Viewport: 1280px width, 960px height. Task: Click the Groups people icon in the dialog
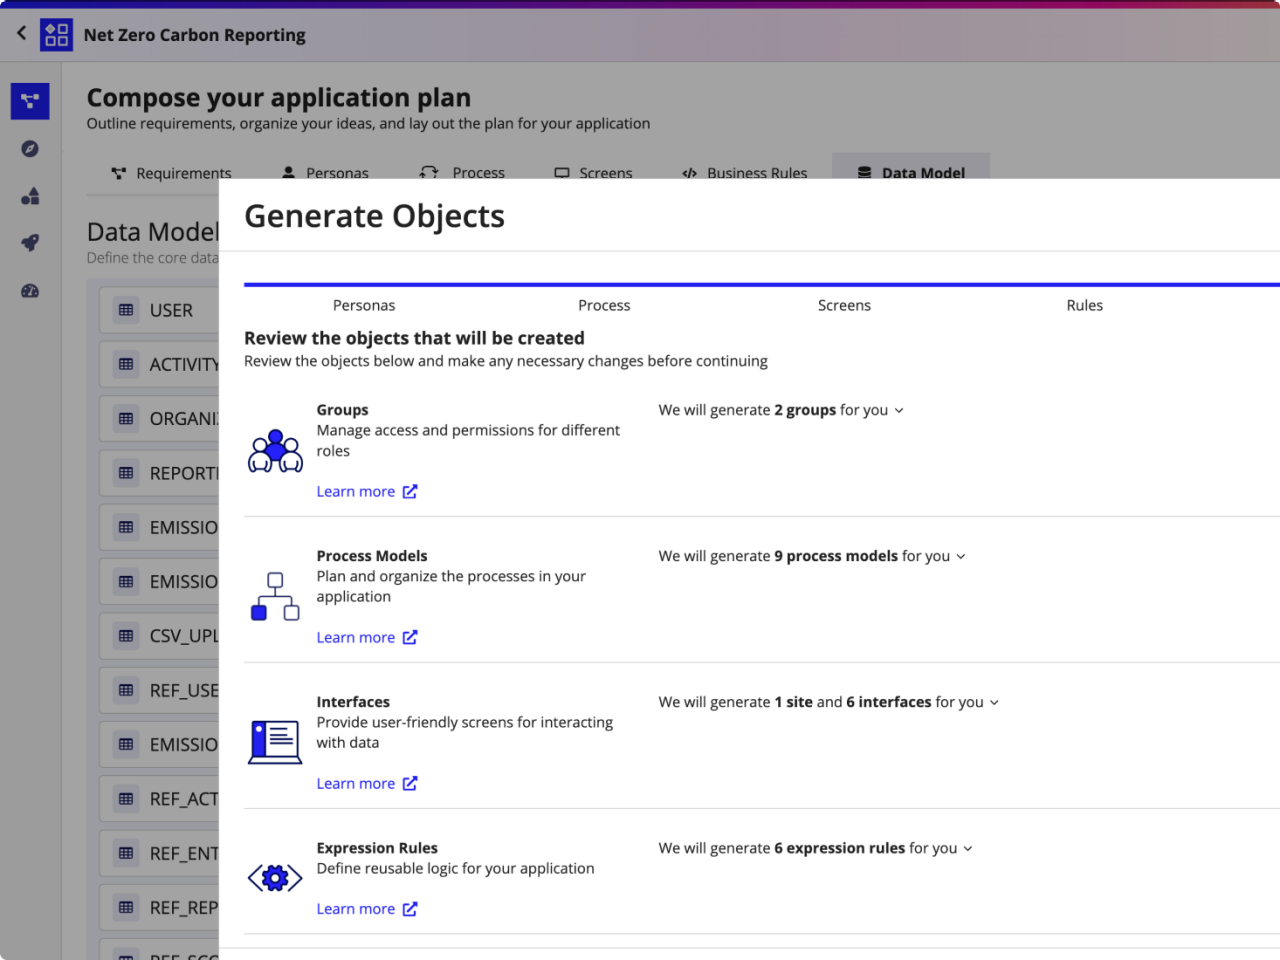click(274, 449)
